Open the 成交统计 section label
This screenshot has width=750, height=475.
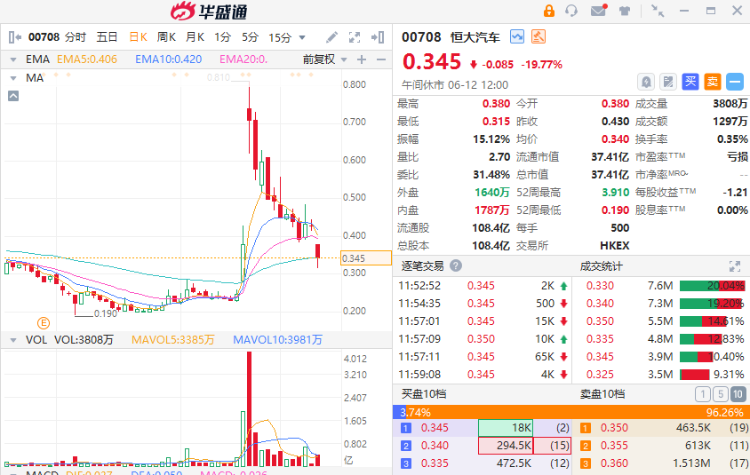pos(601,266)
